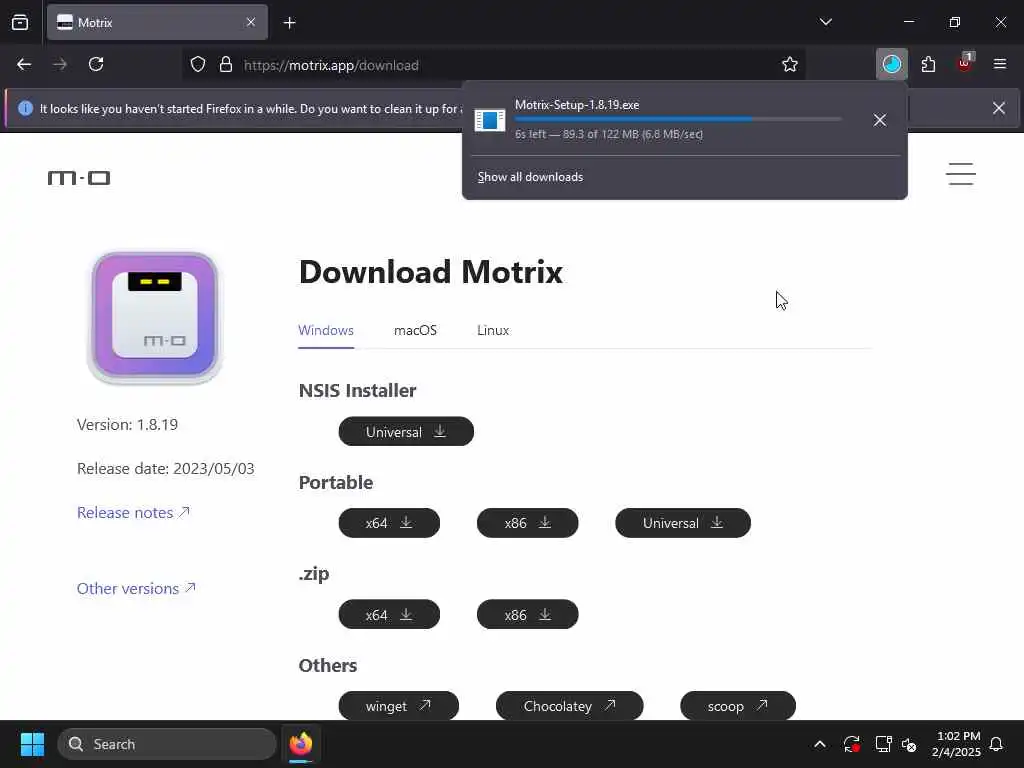
Task: Bookmark this page with the star
Action: point(790,65)
